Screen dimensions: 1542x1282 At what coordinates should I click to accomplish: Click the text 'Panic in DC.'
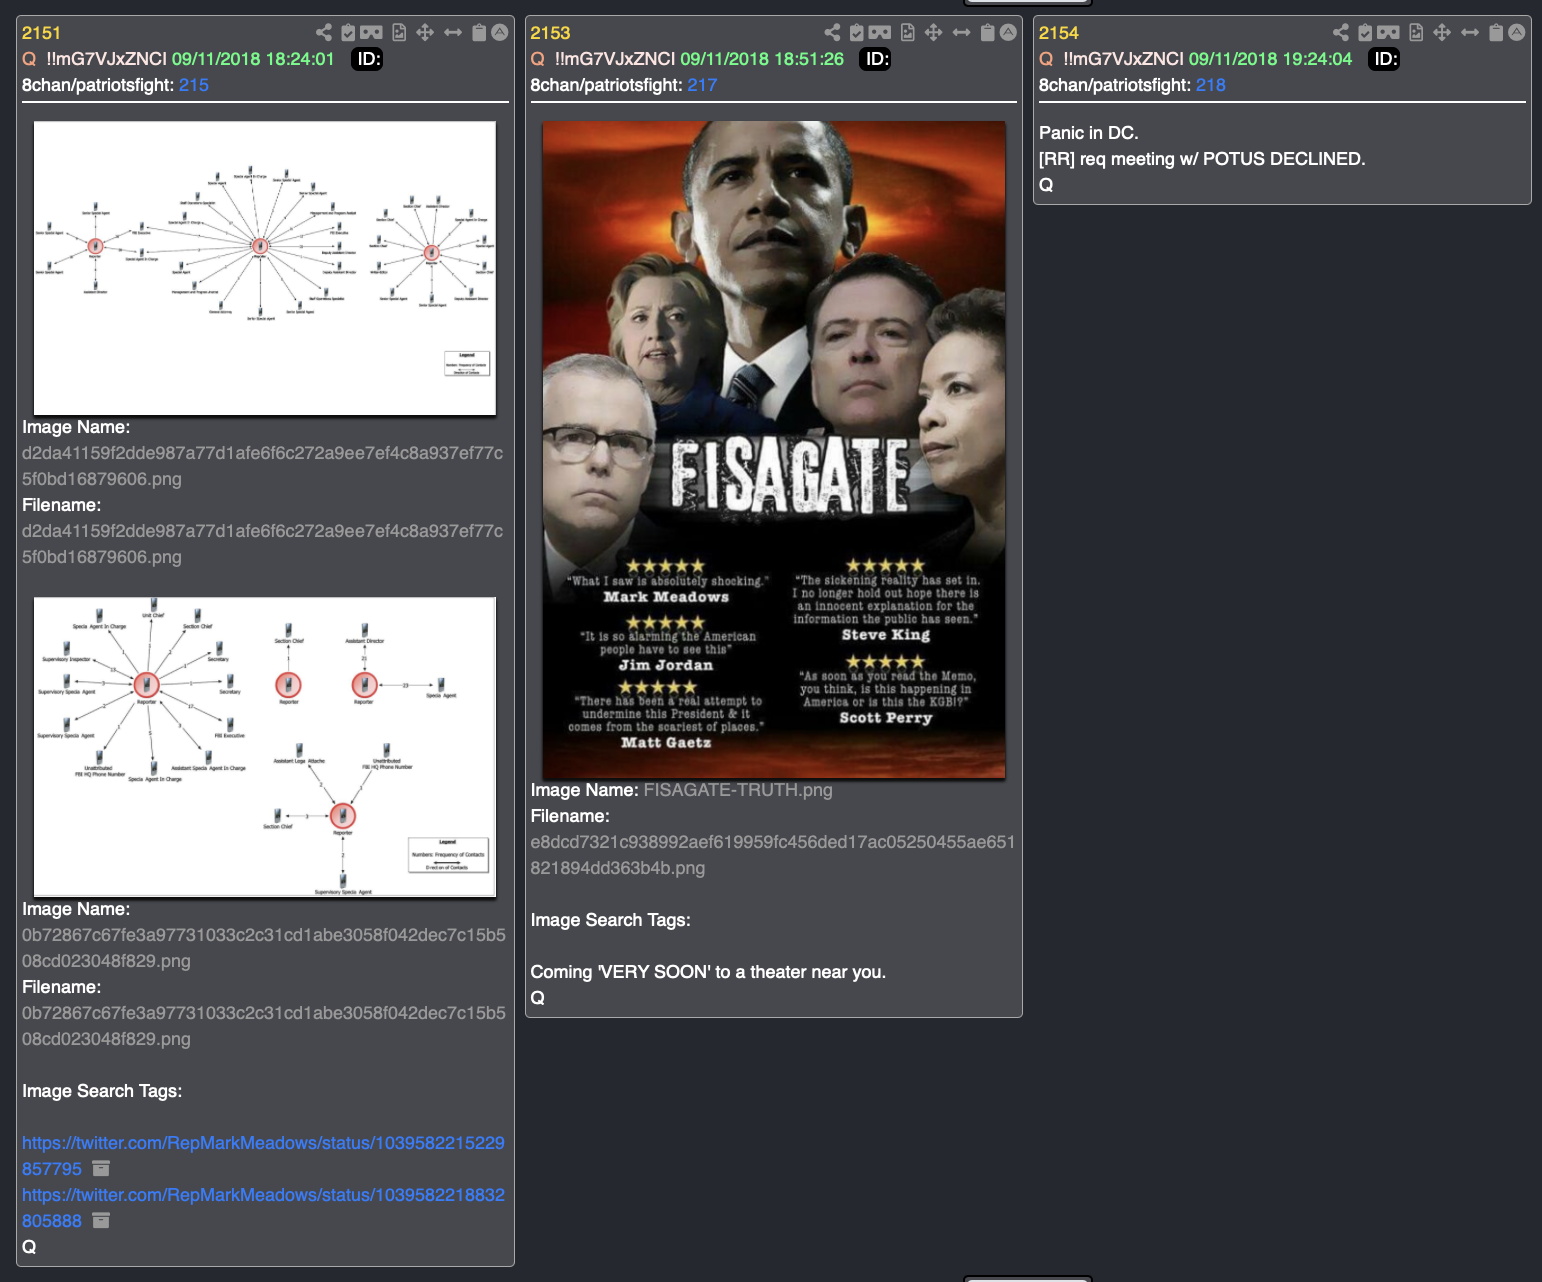pos(1089,133)
